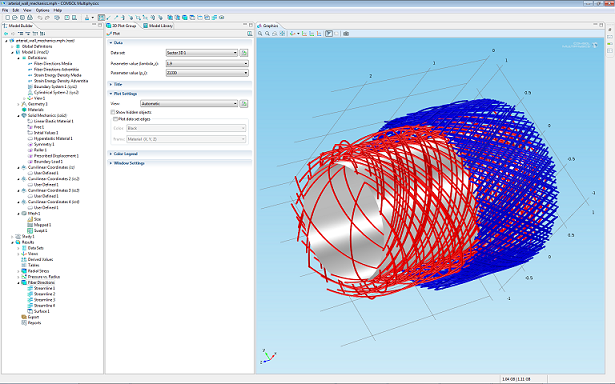Click the New model icon in main toolbar
This screenshot has width=615, height=384.
coord(7,18)
